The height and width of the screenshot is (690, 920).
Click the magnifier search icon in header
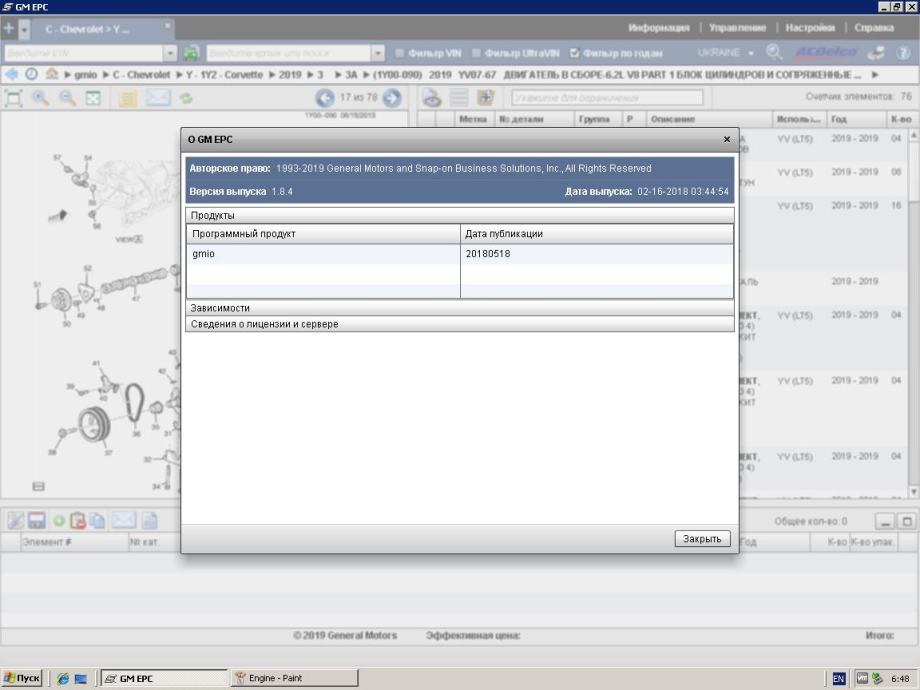click(x=774, y=52)
